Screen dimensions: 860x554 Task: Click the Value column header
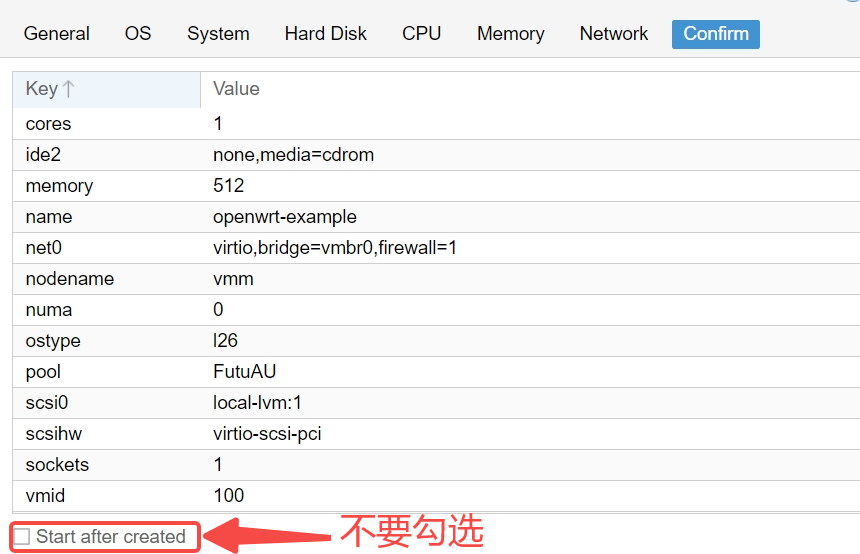tap(530, 89)
